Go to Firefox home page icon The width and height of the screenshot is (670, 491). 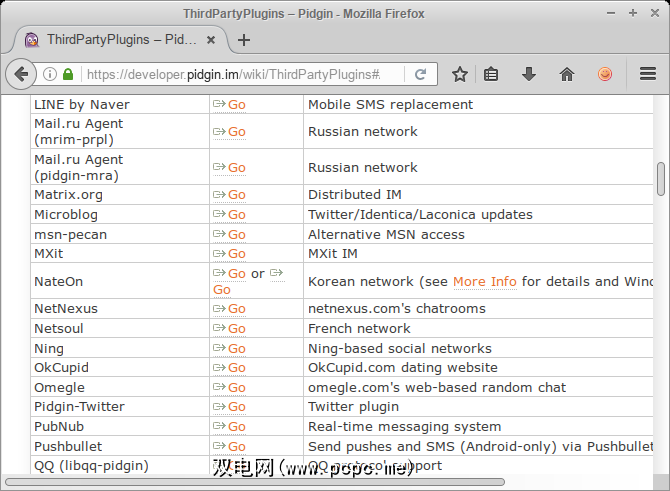click(567, 74)
